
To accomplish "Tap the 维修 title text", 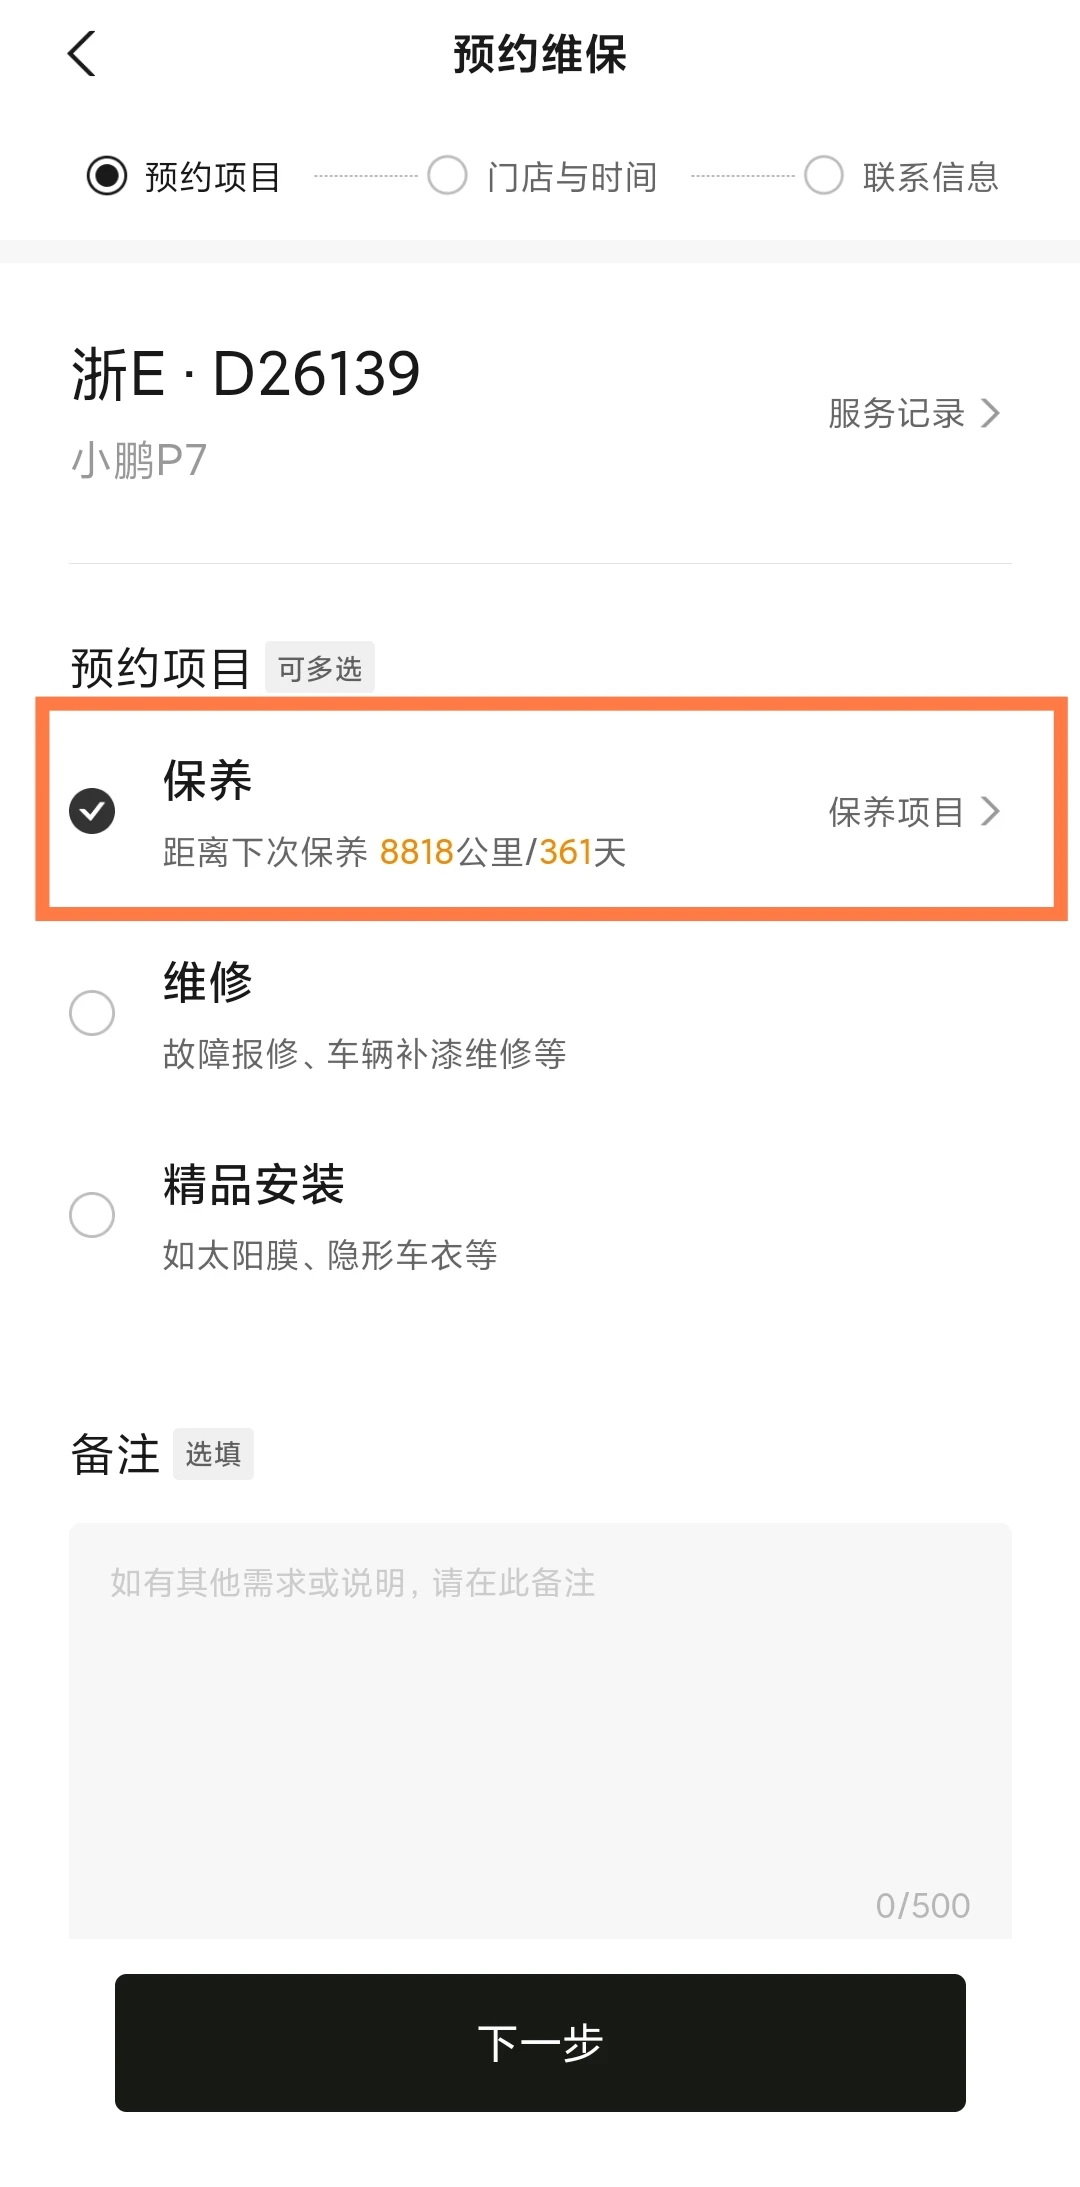I will tap(208, 982).
